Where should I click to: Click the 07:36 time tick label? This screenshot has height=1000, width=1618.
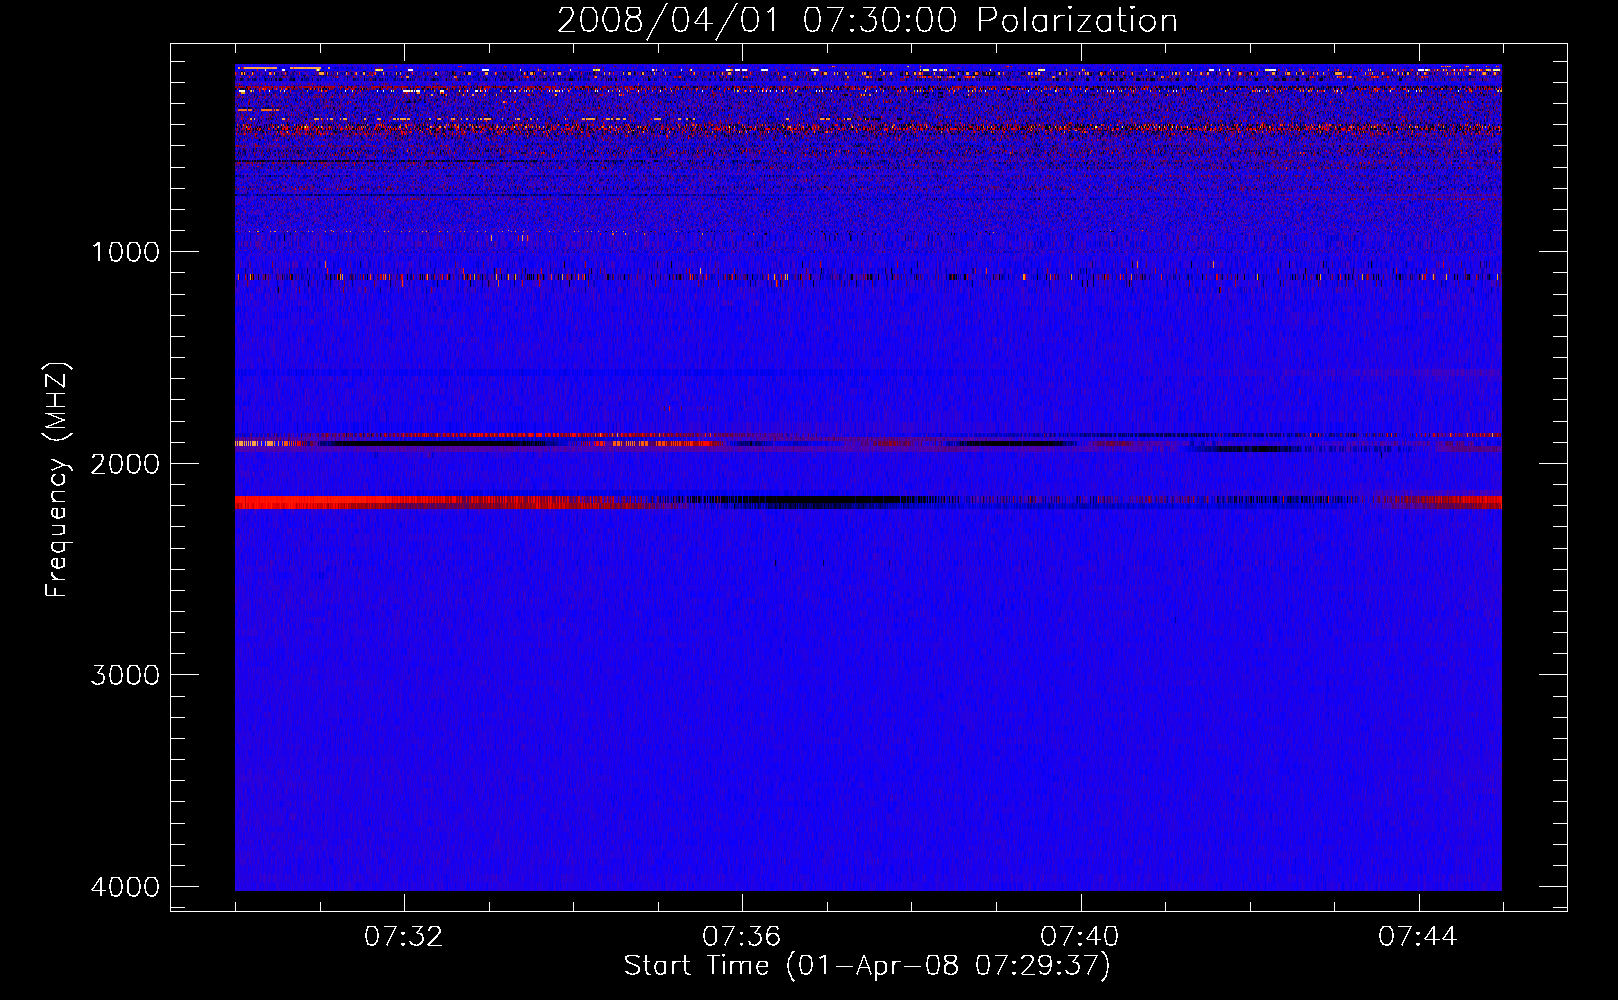point(742,937)
